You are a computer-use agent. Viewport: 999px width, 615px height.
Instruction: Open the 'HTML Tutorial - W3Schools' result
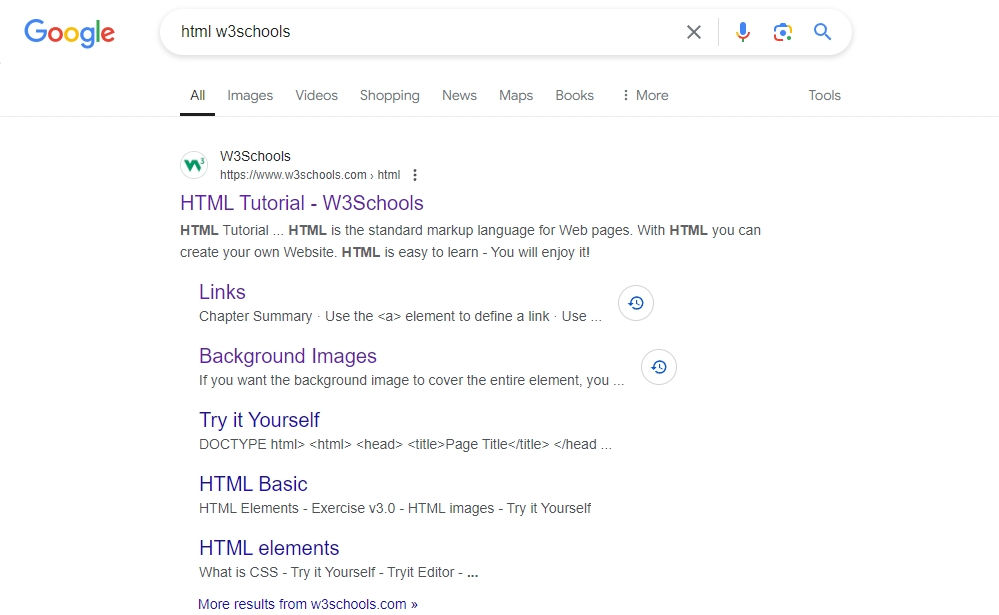click(302, 203)
